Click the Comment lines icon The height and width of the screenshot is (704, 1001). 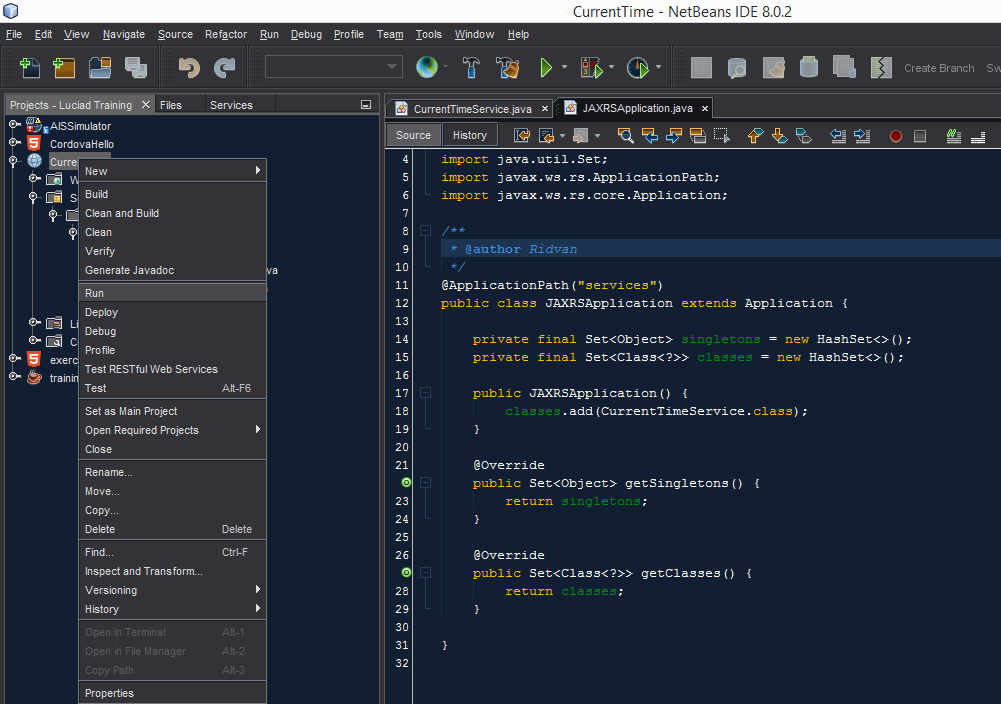tap(954, 135)
